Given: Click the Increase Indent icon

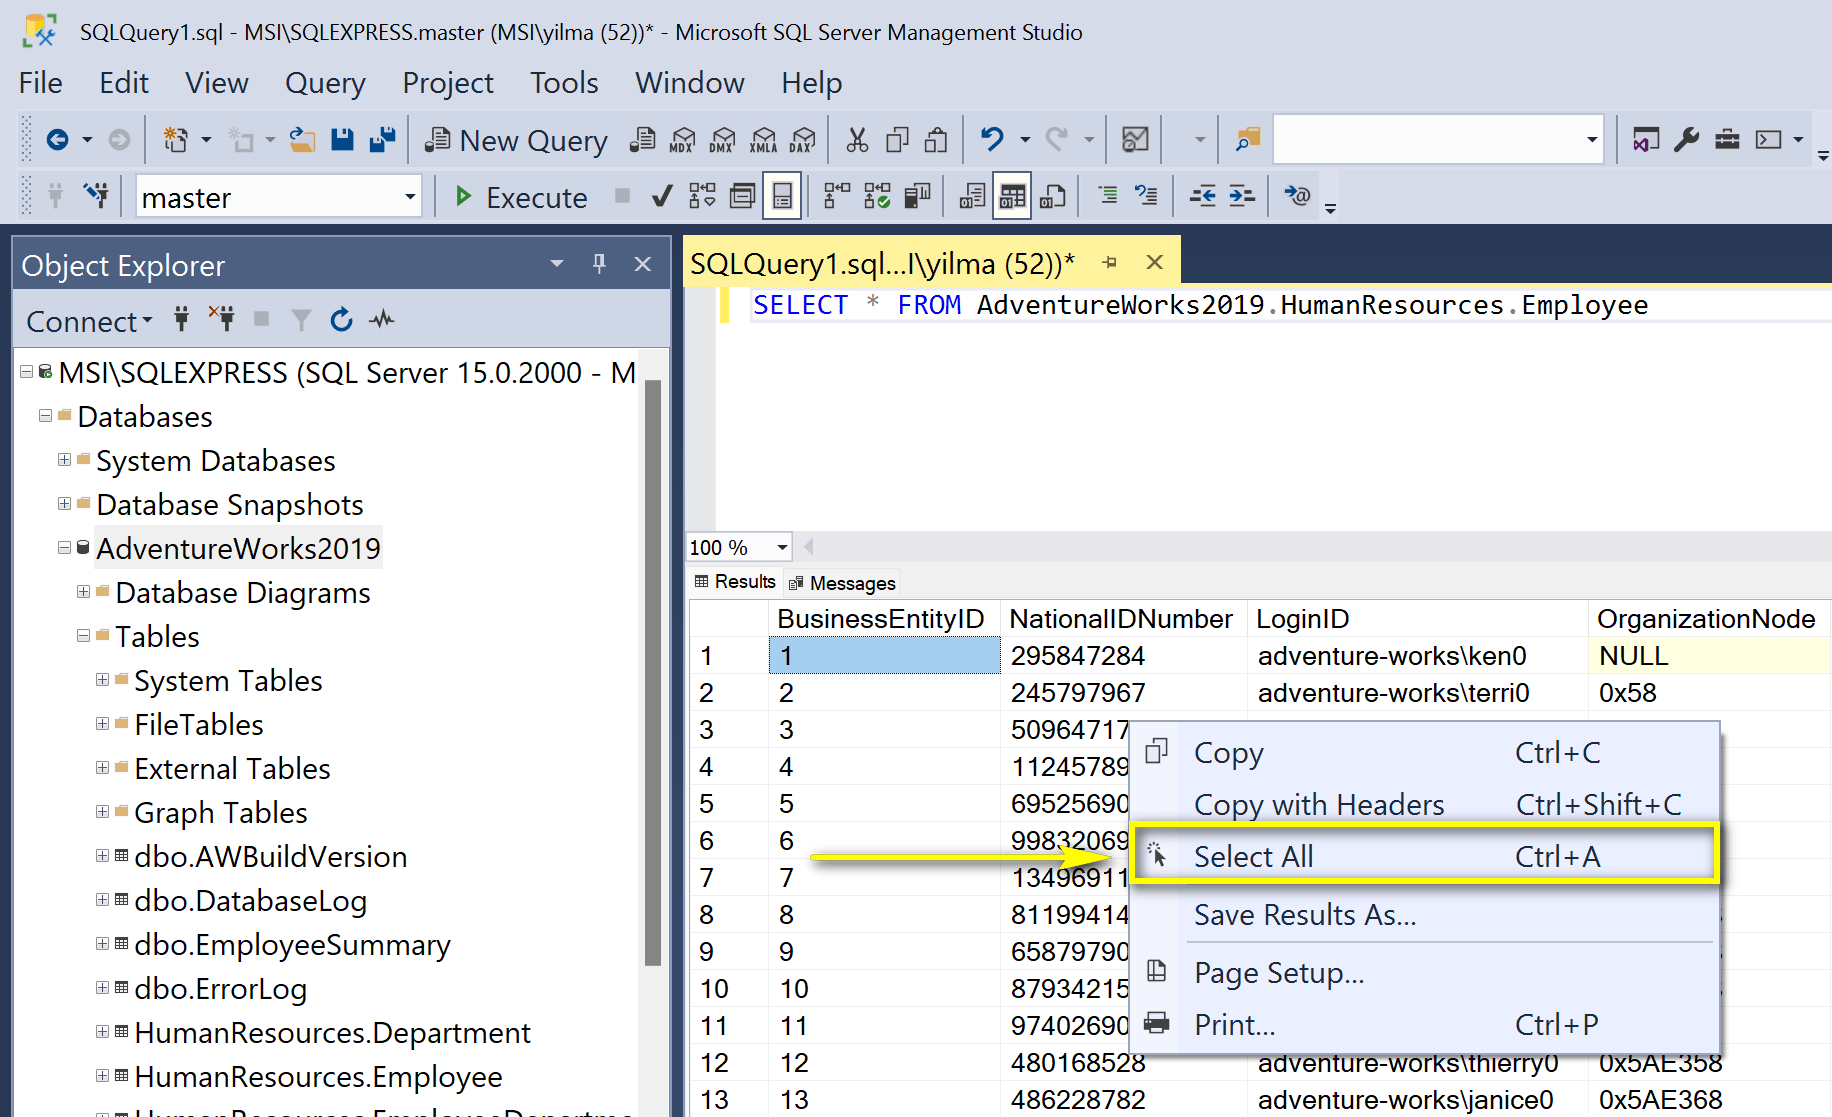Looking at the screenshot, I should [x=1242, y=196].
